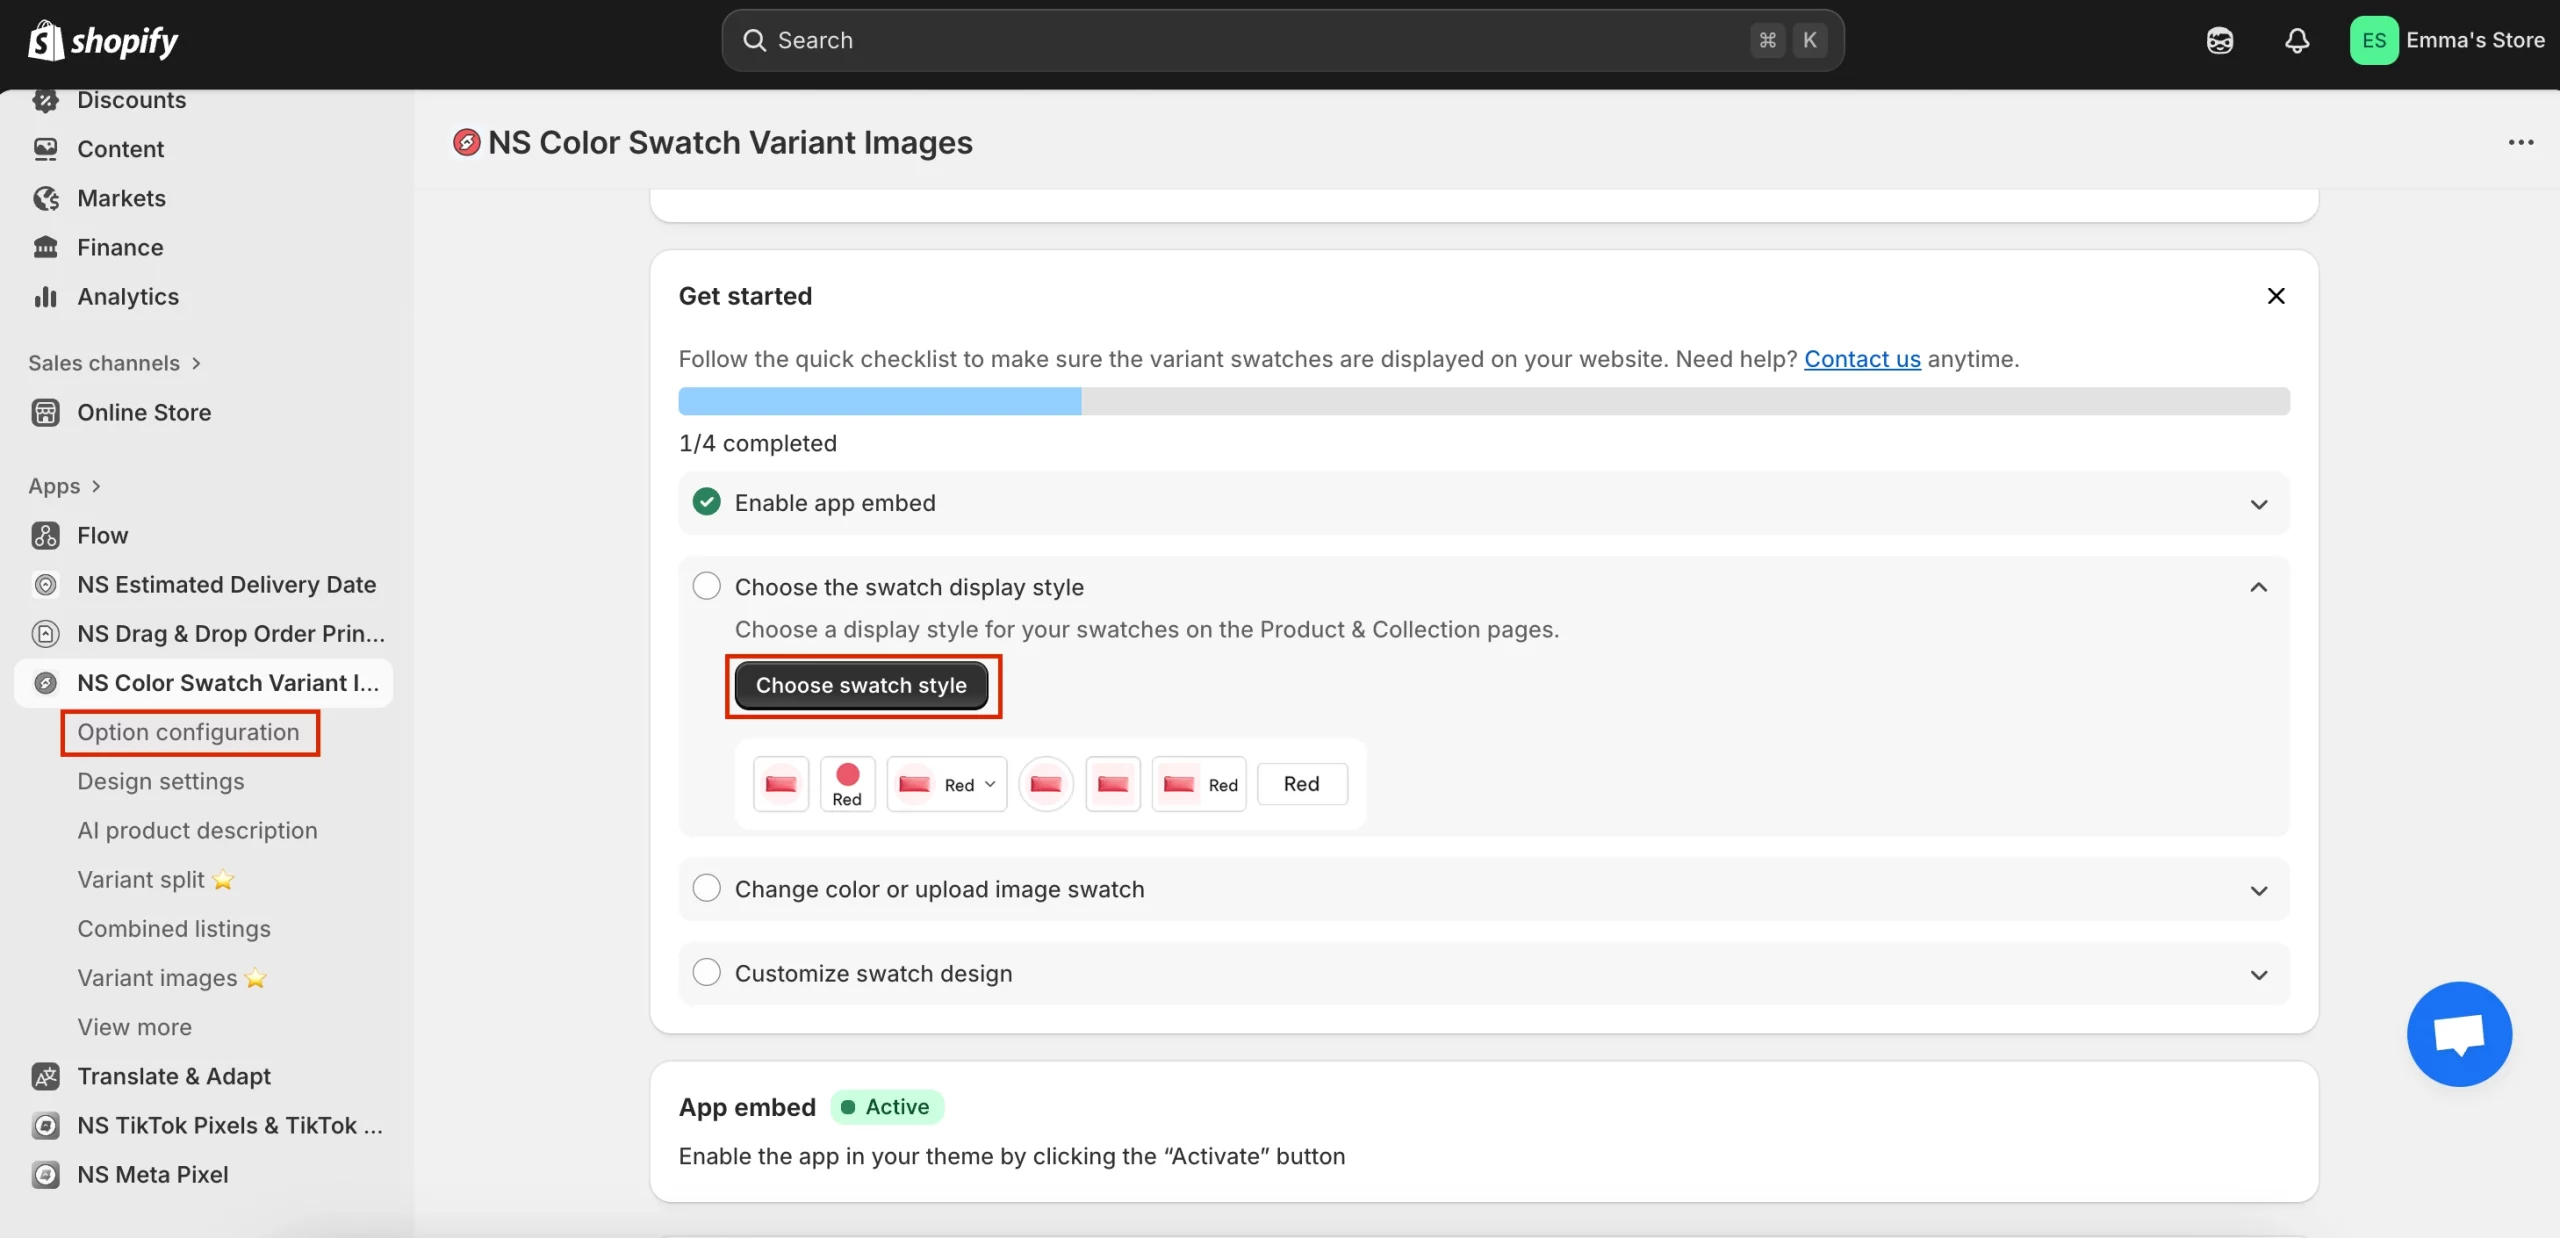Select the Choose swatch display style radio
The width and height of the screenshot is (2560, 1238).
706,586
